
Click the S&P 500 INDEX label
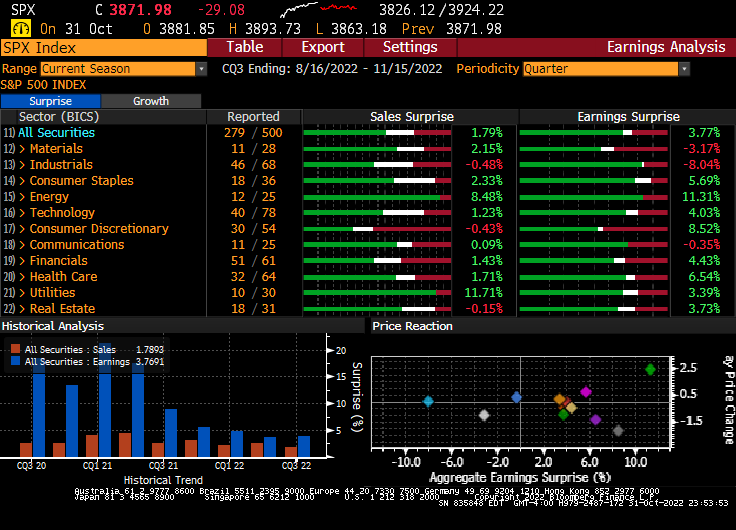coord(43,85)
